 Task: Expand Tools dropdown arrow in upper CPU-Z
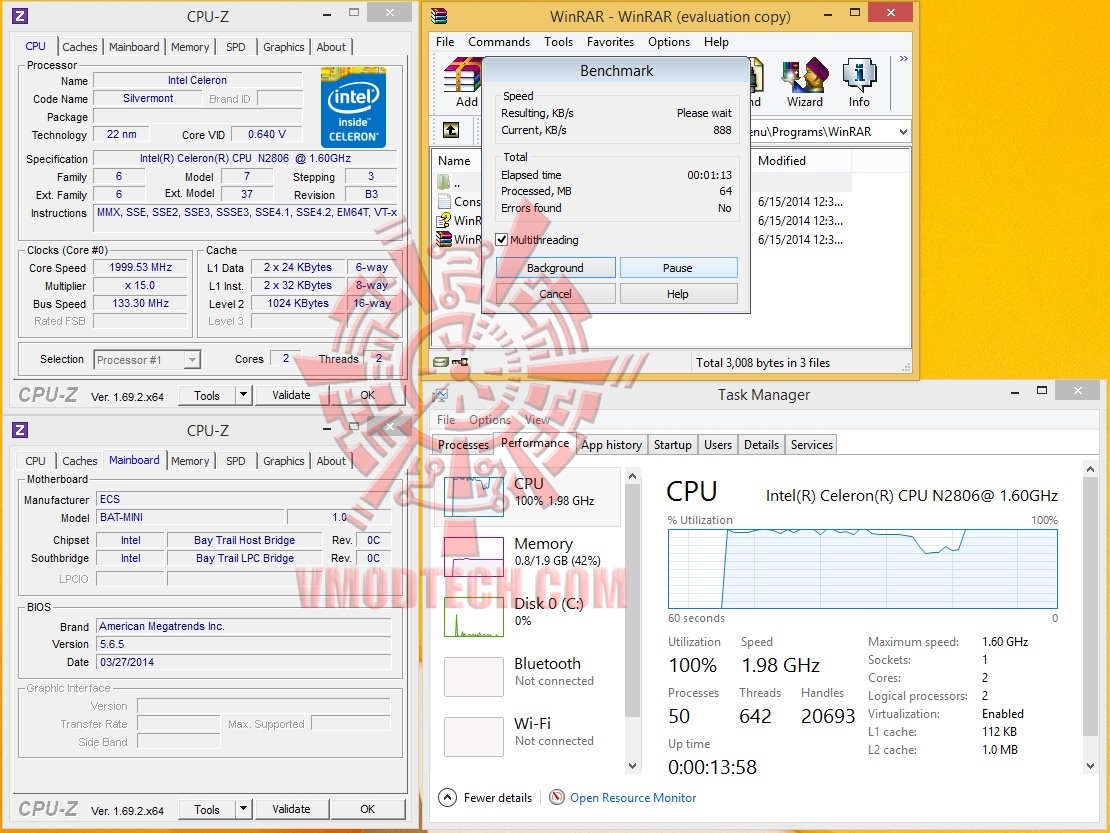(243, 395)
